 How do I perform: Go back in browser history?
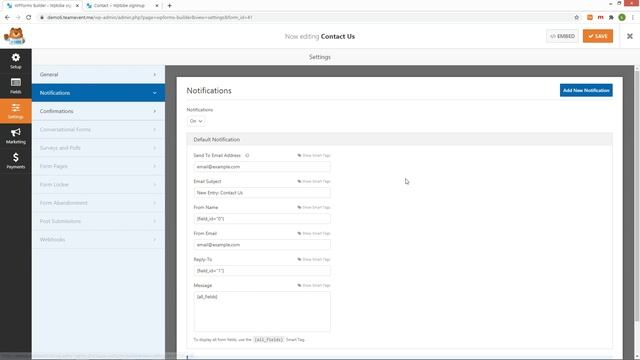tap(7, 18)
